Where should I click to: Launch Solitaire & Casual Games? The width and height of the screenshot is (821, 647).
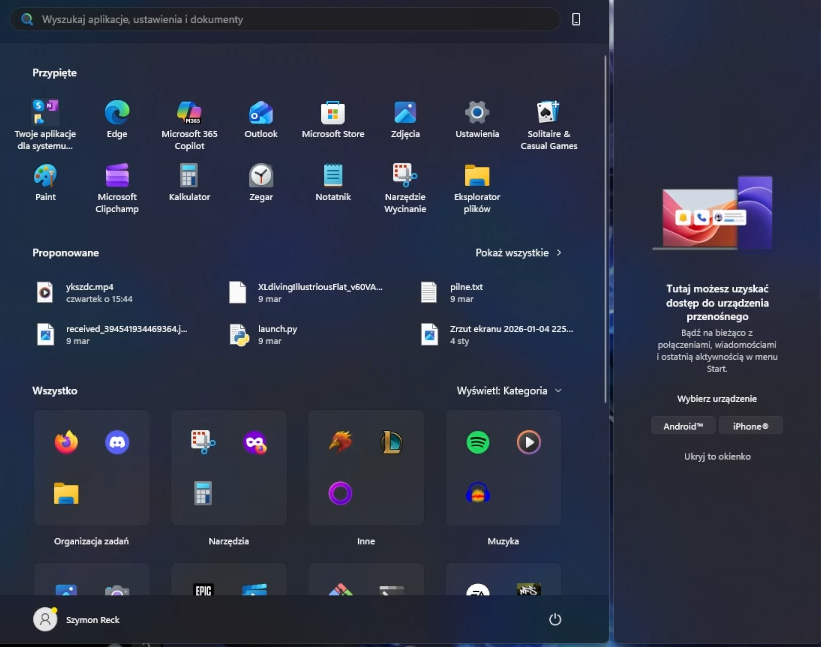coord(549,125)
